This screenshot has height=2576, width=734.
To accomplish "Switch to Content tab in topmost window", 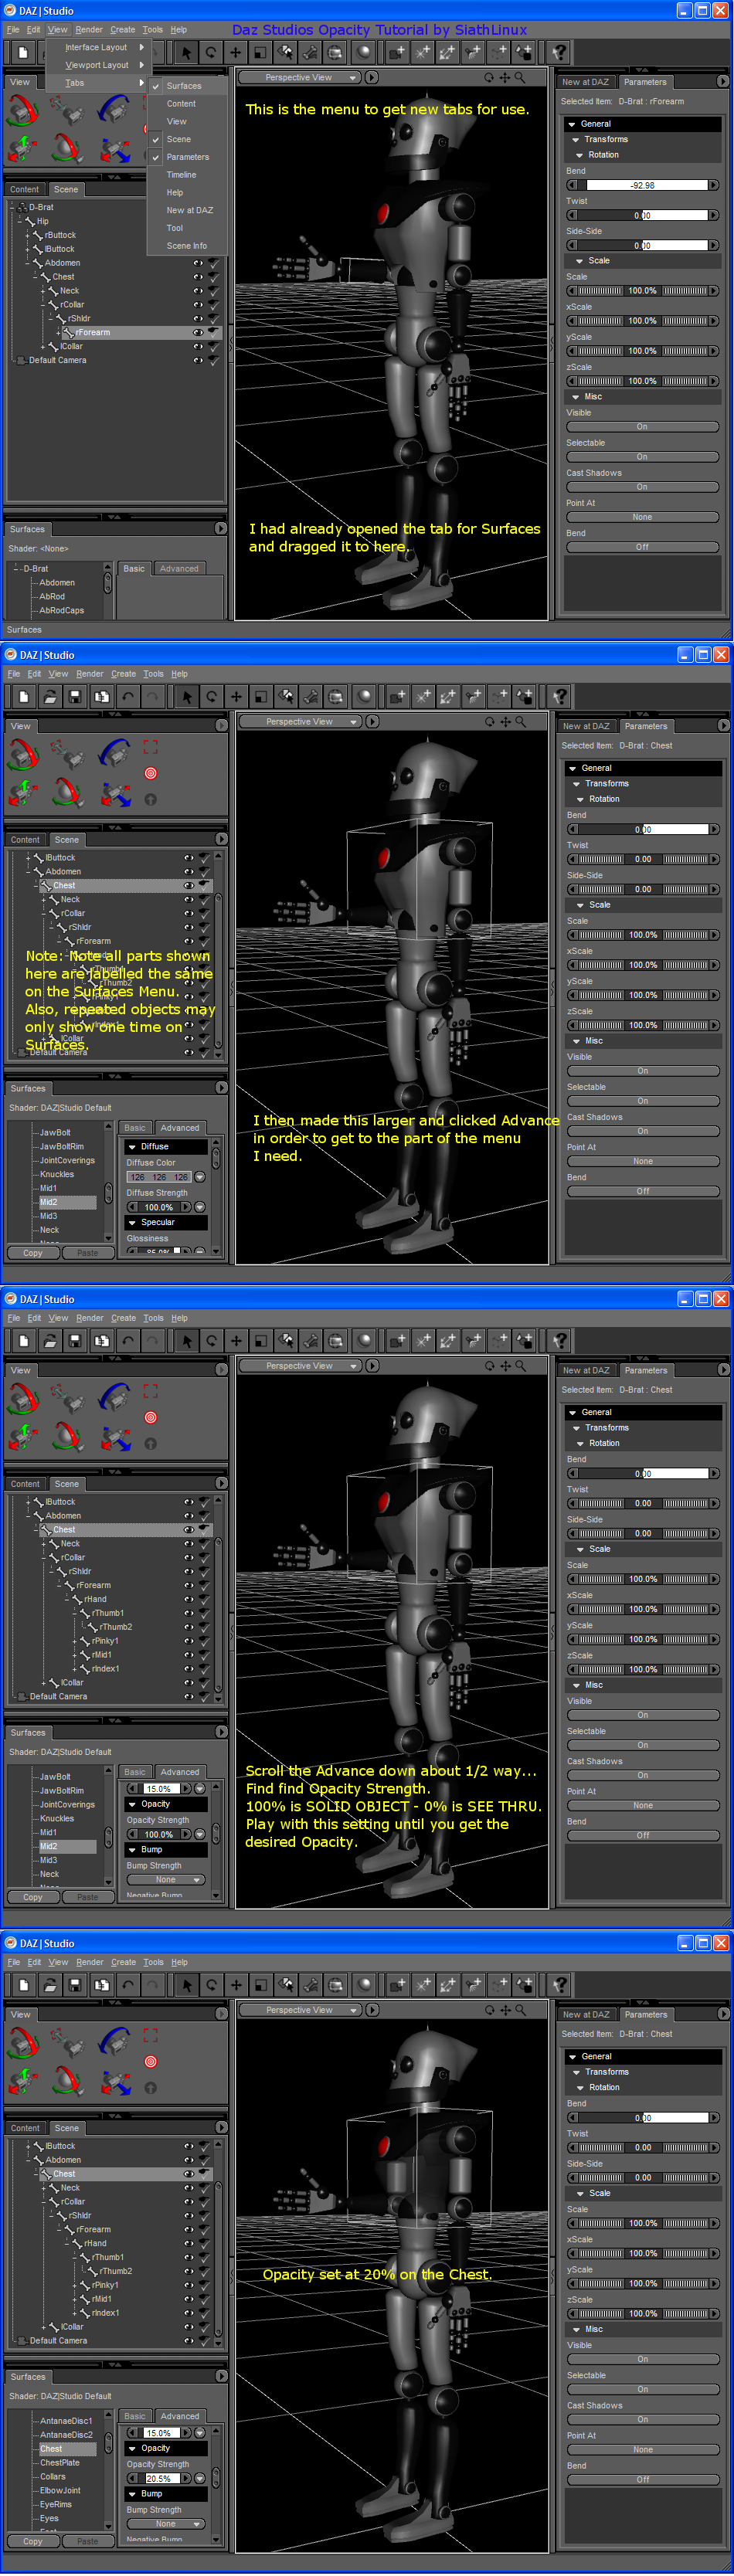I will click(24, 189).
